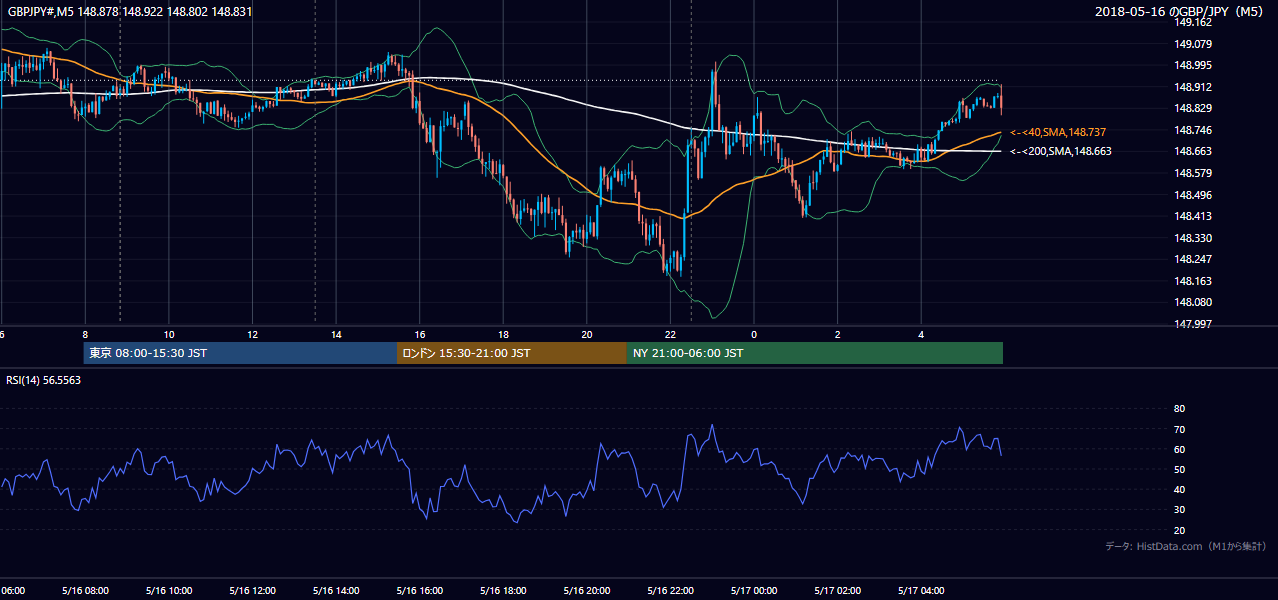This screenshot has height=600, width=1278.
Task: Select the 東京 08:00-15:30 JST session bar
Action: (x=240, y=353)
